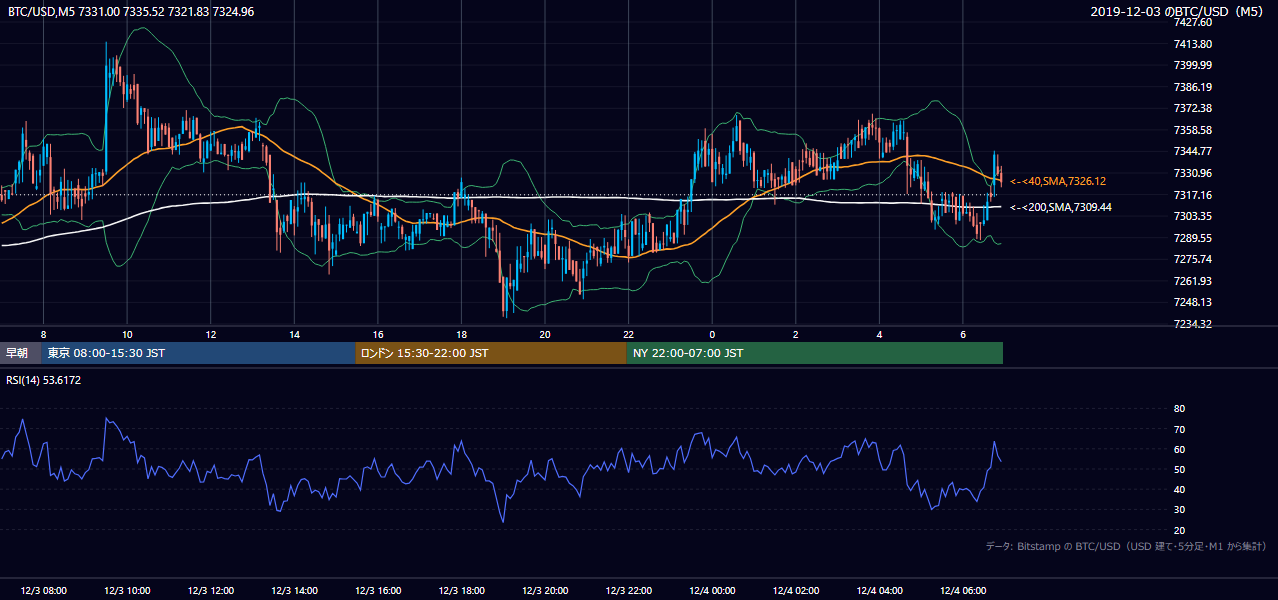Click the 12/3 08:00 time axis label
The width and height of the screenshot is (1278, 600).
pyautogui.click(x=43, y=590)
